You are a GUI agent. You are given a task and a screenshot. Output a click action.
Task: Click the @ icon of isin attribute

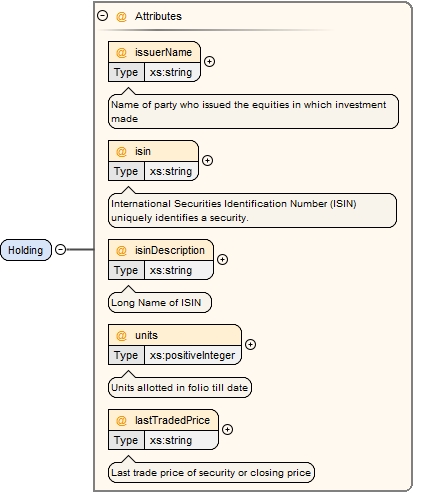pyautogui.click(x=121, y=151)
